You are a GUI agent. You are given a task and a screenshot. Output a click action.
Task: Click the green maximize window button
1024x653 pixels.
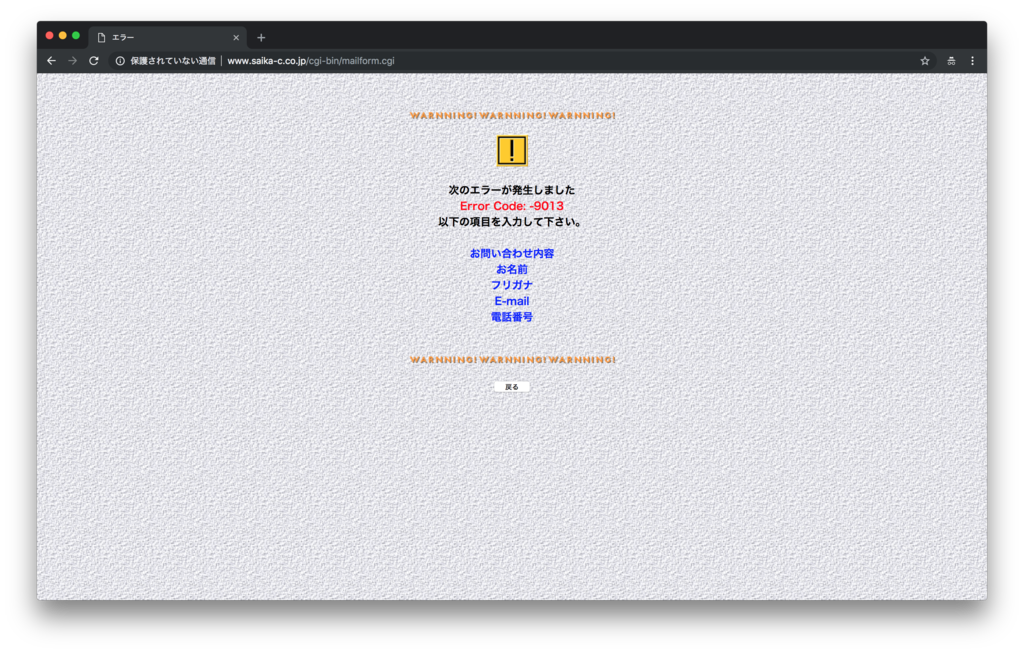[76, 35]
